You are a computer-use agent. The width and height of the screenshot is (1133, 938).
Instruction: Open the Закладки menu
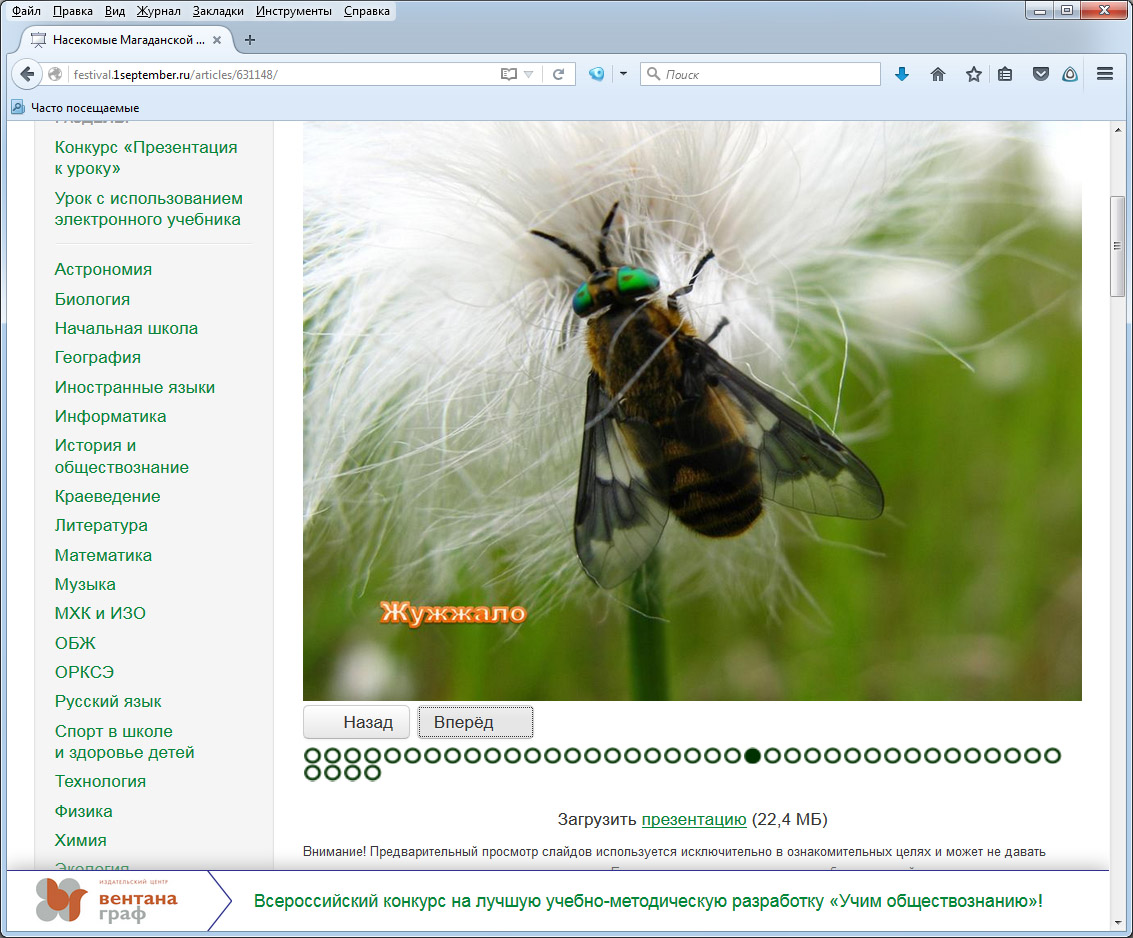tap(218, 11)
